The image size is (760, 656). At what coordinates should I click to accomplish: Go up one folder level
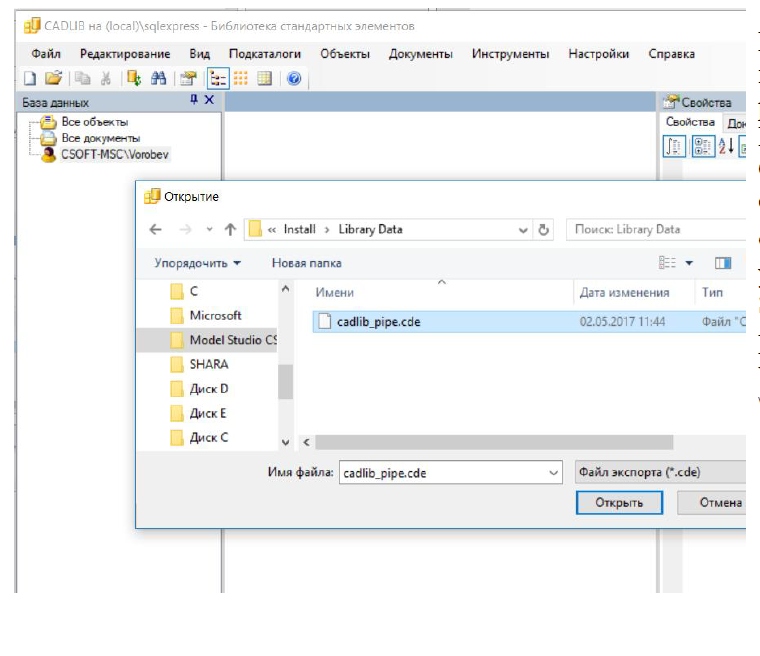point(230,229)
